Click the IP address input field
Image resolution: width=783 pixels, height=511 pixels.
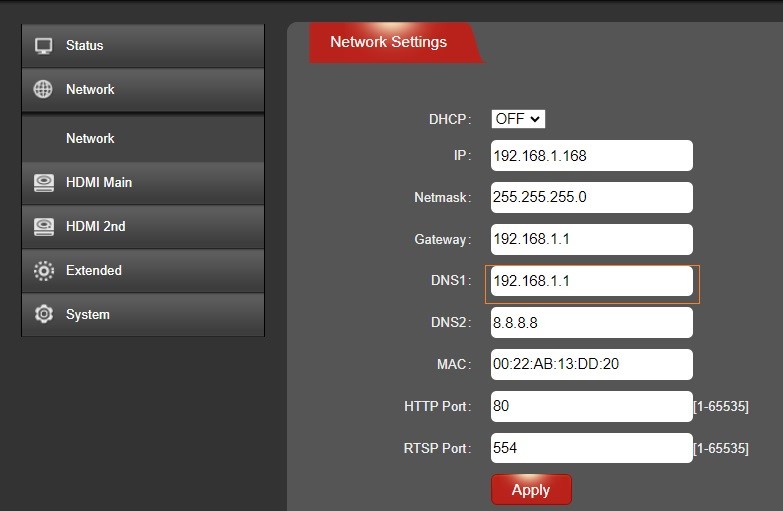click(x=591, y=156)
